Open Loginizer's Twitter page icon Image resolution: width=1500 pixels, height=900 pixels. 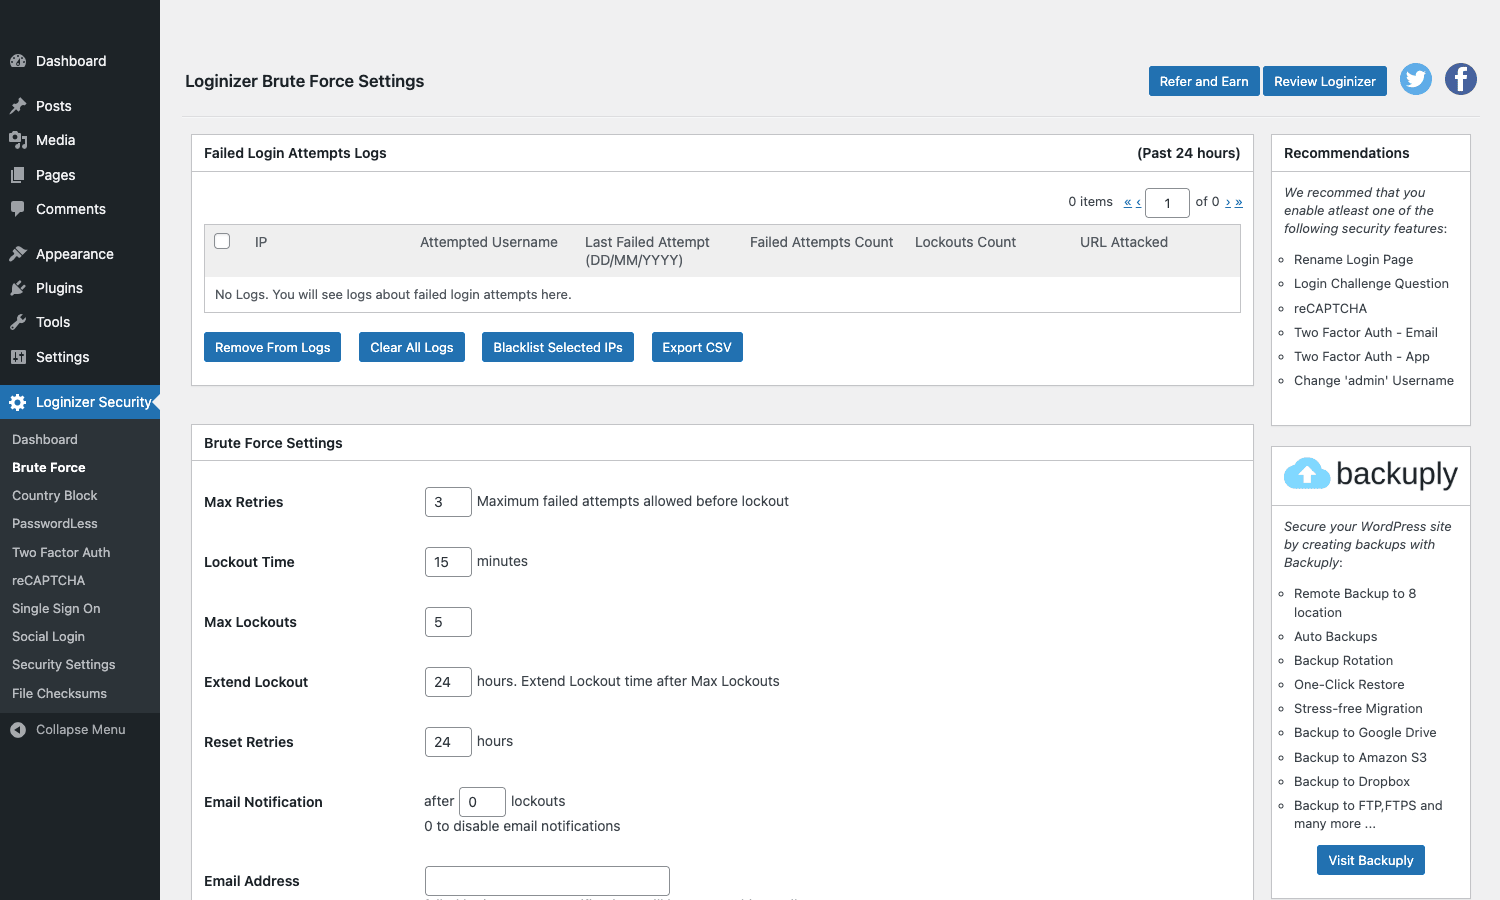coord(1416,79)
